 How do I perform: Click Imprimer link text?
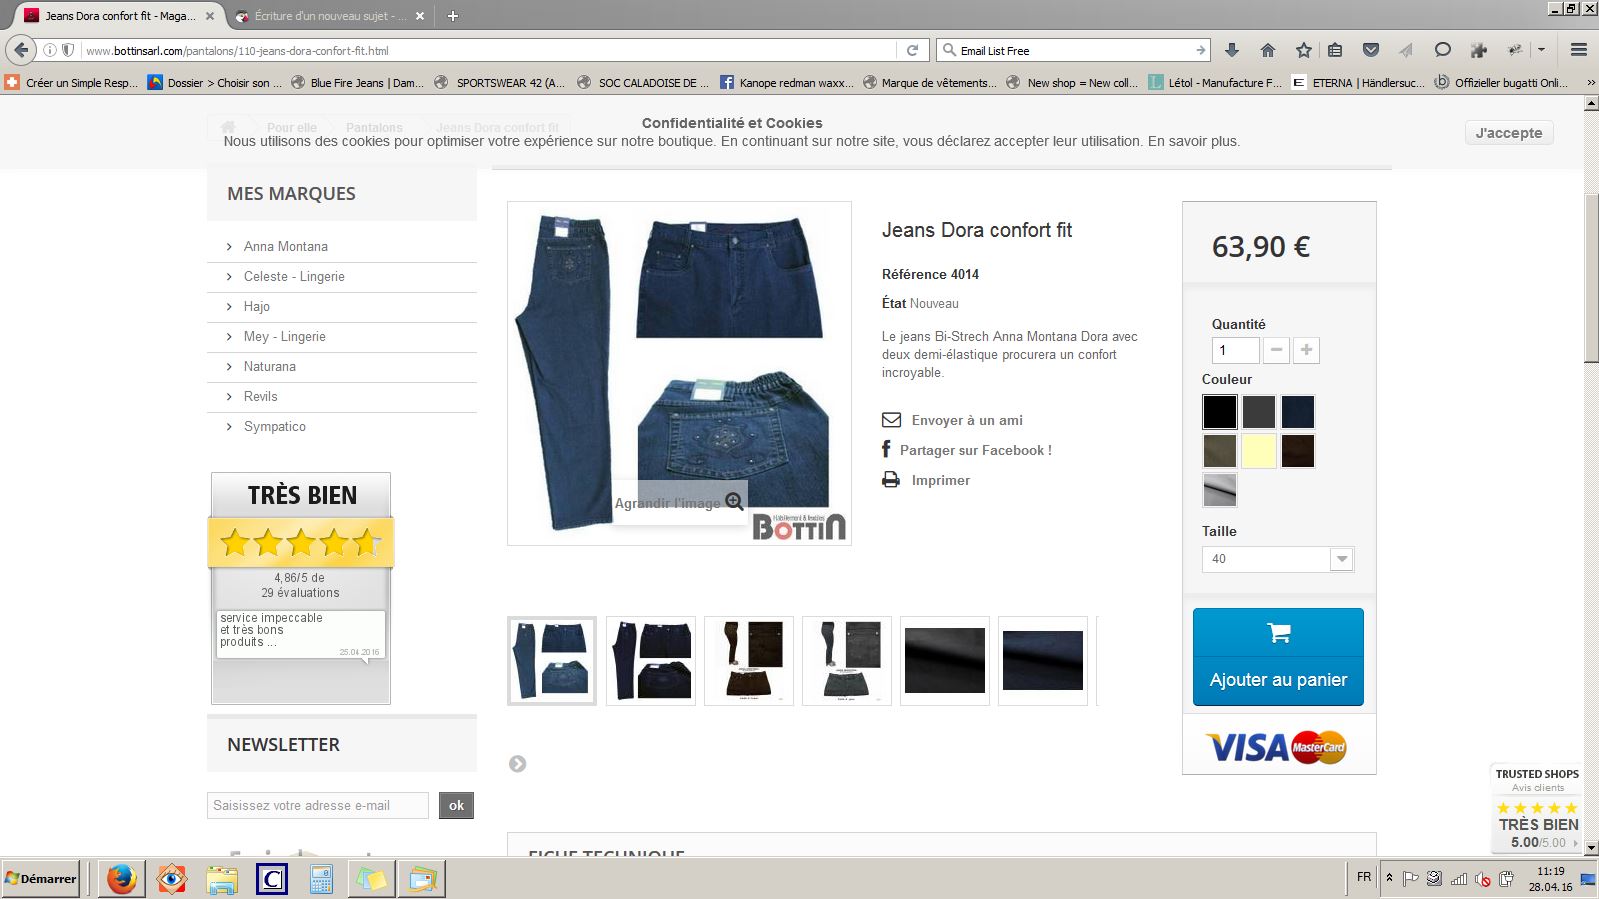tap(941, 480)
